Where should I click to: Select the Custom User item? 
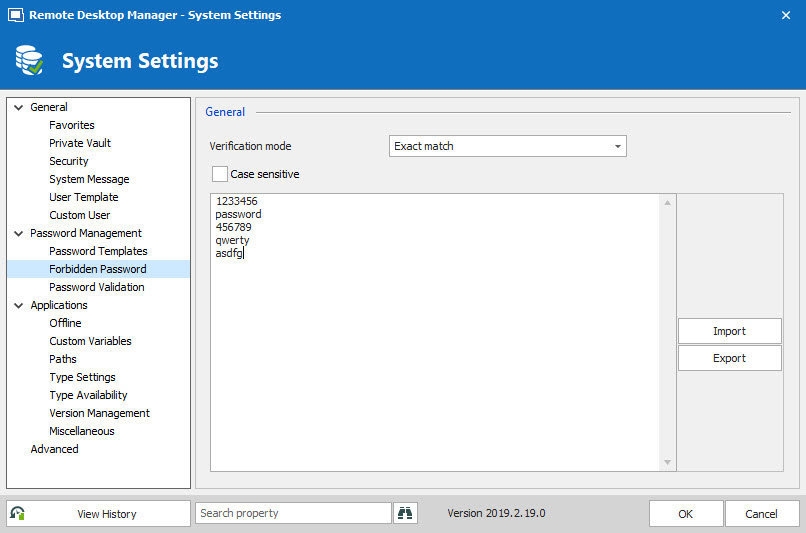(80, 215)
